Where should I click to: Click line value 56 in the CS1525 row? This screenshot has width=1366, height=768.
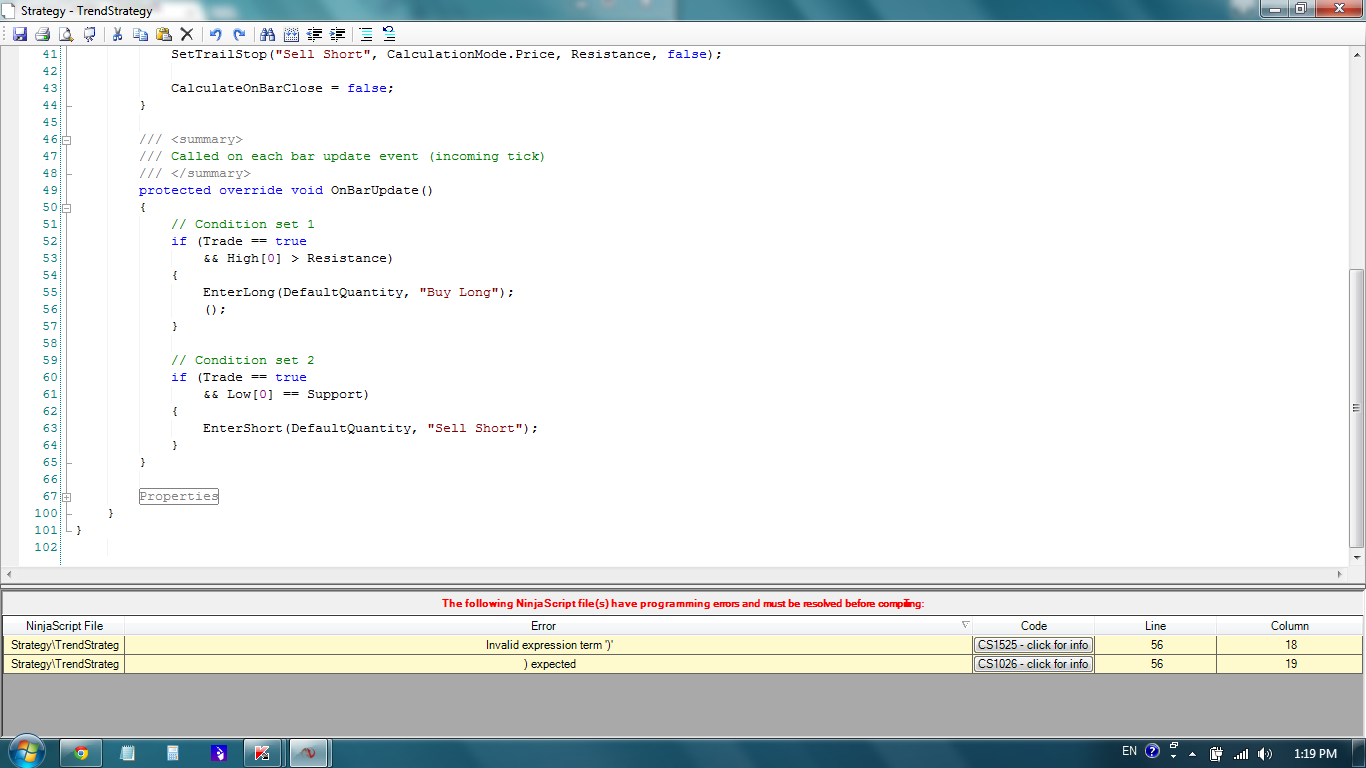[1157, 645]
